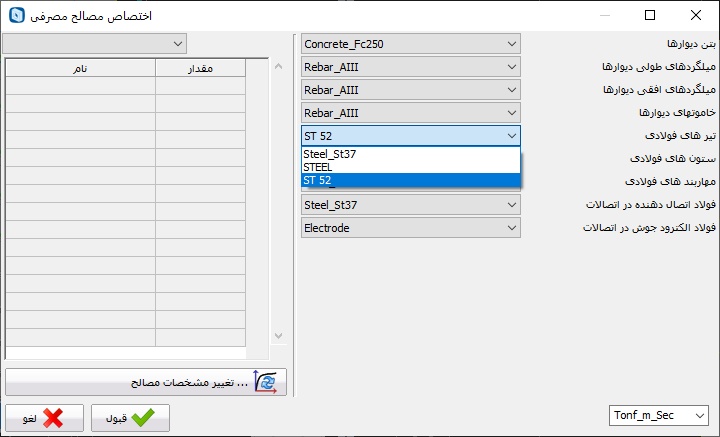Open the wall ties Rebar_AIII dropdown
The image size is (720, 437).
410,113
